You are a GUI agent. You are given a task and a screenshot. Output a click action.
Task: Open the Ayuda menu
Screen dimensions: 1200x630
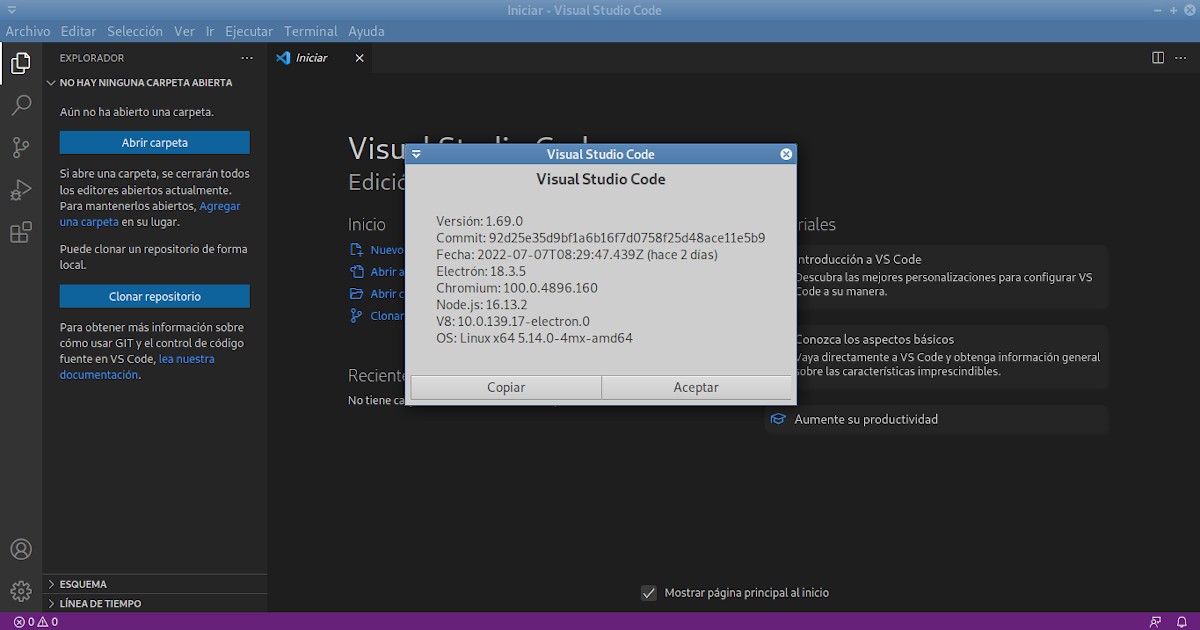(367, 31)
